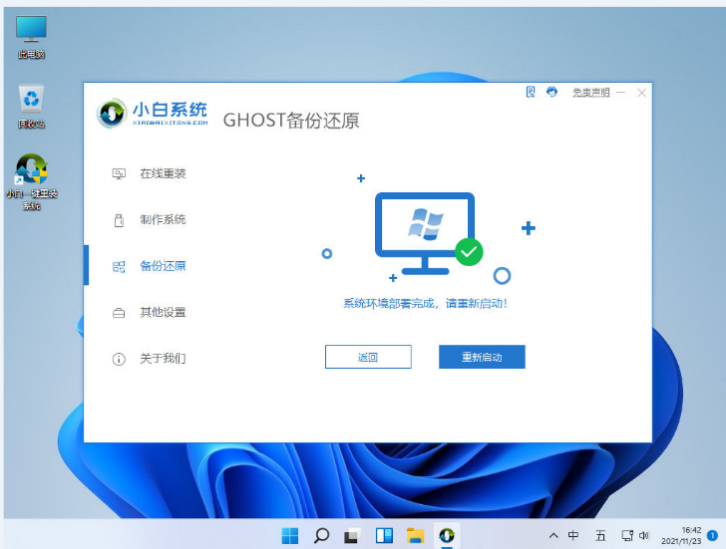This screenshot has height=549, width=726.
Task: Select 制作系统 in the sidebar
Action: [x=162, y=220]
